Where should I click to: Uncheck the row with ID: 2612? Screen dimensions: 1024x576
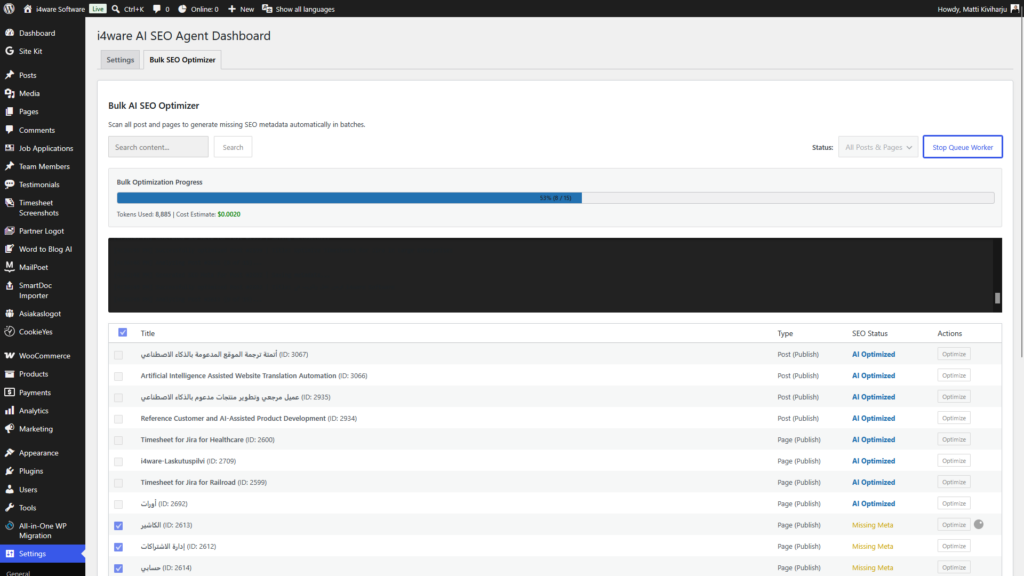[x=118, y=547]
